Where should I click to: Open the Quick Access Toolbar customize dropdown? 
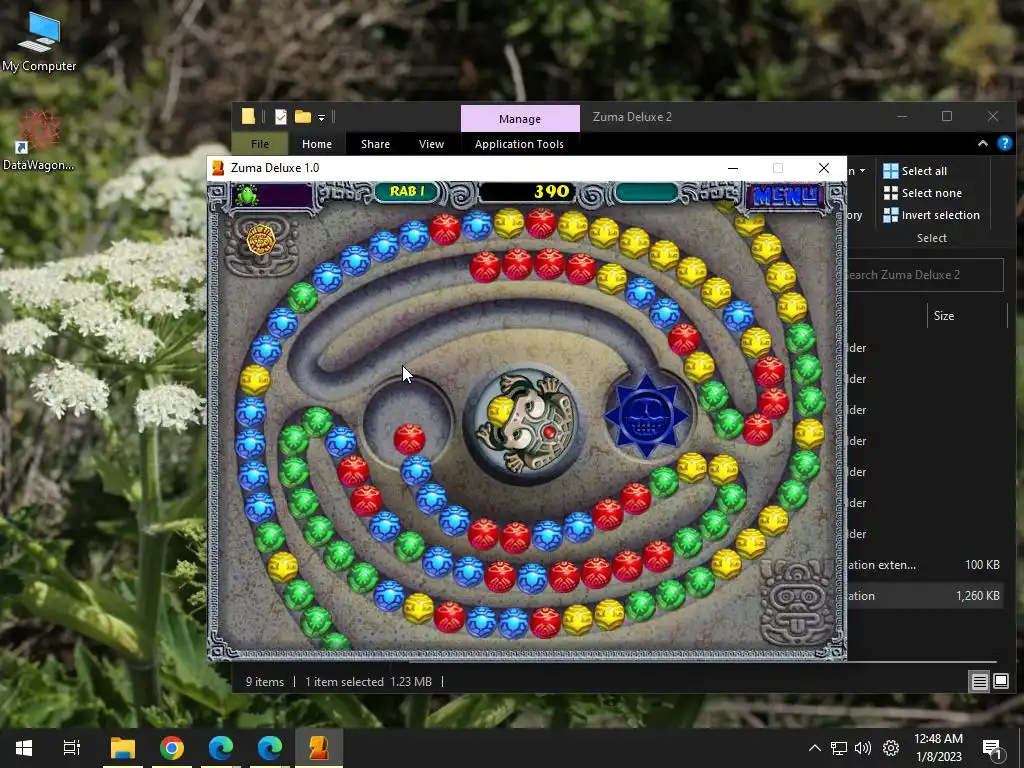[321, 118]
